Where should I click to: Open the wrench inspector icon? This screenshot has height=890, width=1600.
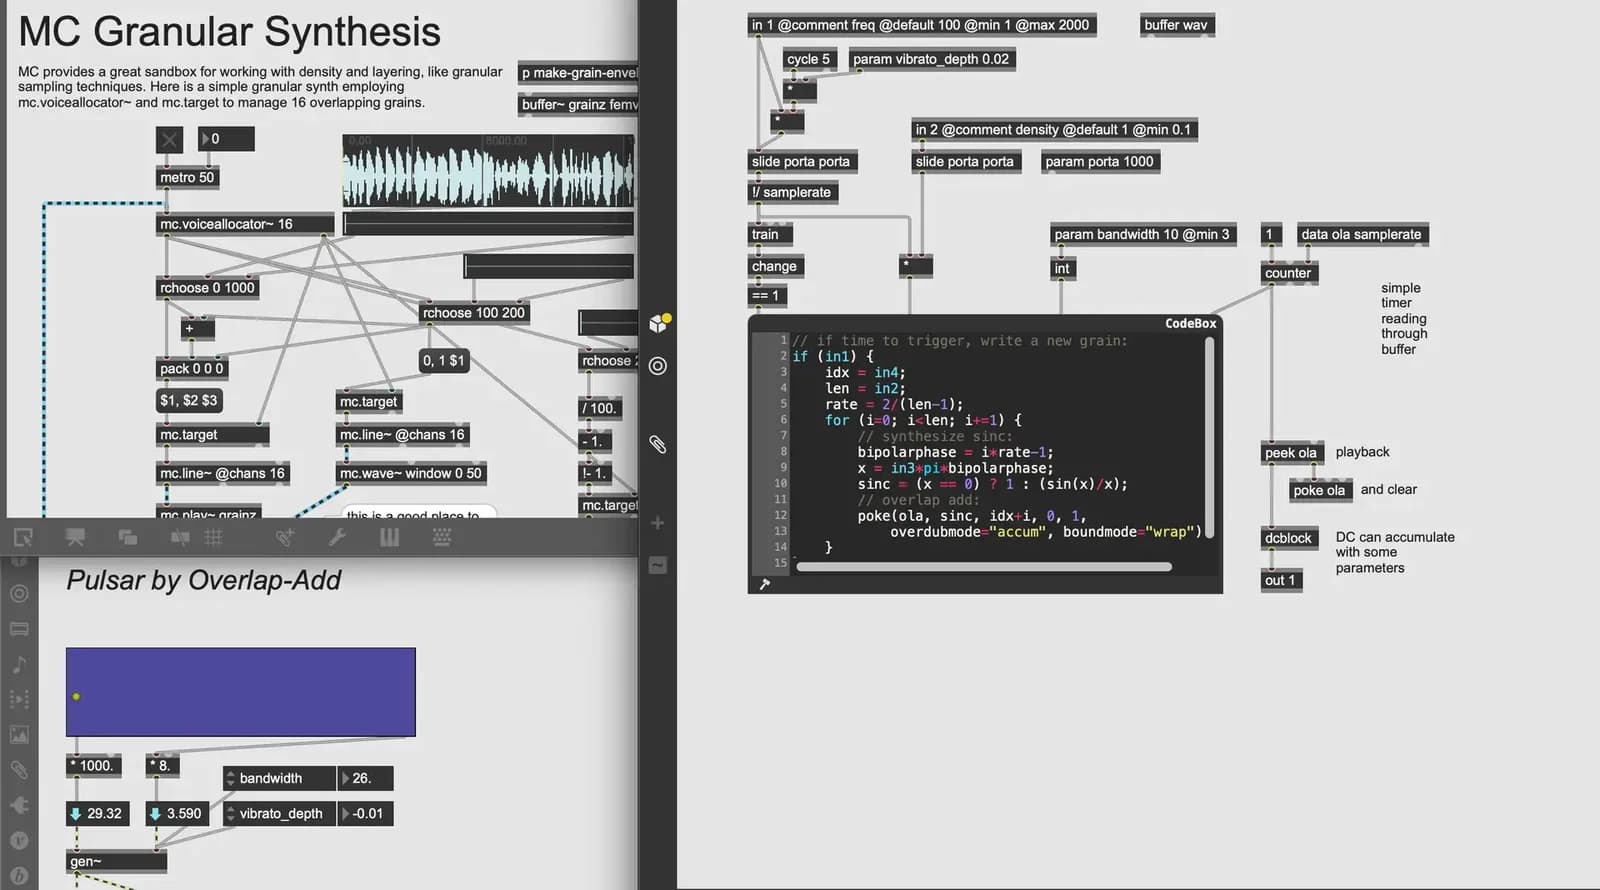coord(337,538)
